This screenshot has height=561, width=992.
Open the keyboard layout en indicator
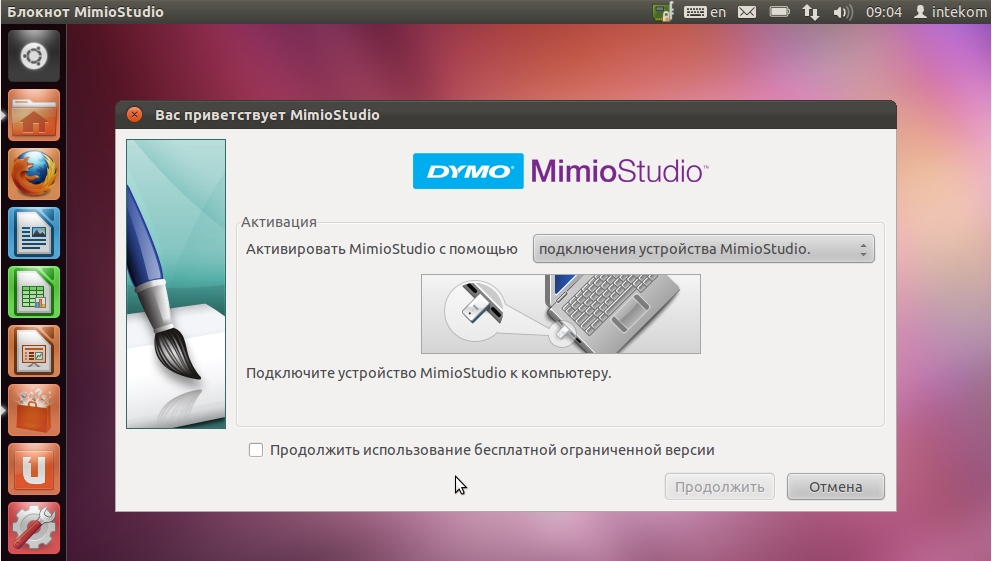pos(705,12)
